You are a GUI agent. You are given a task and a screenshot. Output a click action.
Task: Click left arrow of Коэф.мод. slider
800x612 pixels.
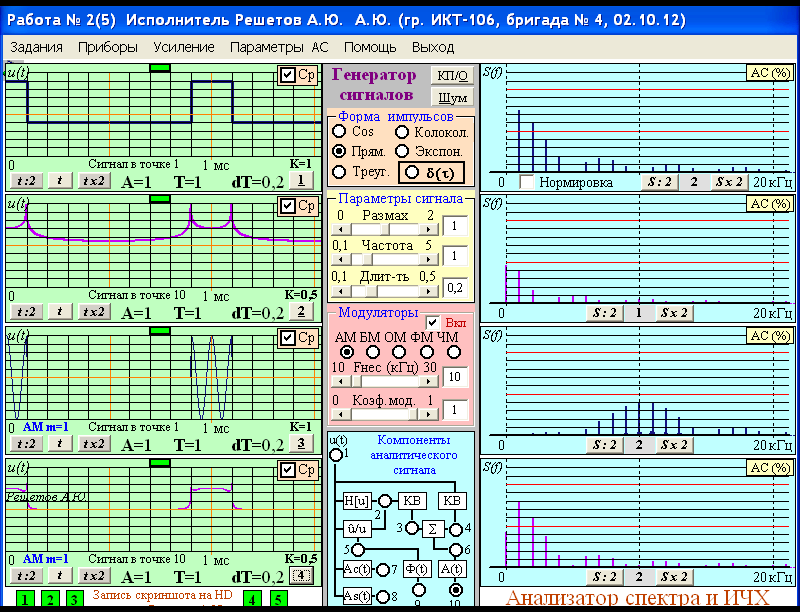pyautogui.click(x=339, y=414)
